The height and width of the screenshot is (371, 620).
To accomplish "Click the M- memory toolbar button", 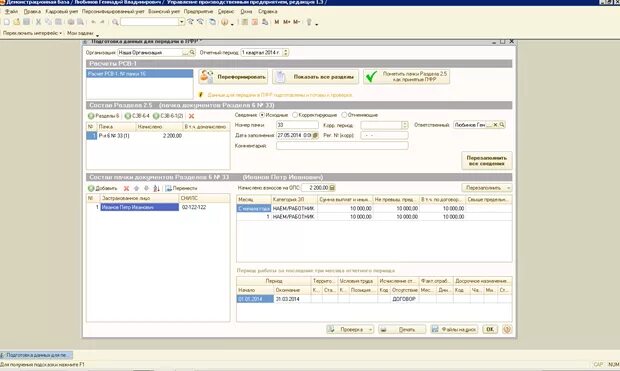I will pyautogui.click(x=296, y=22).
